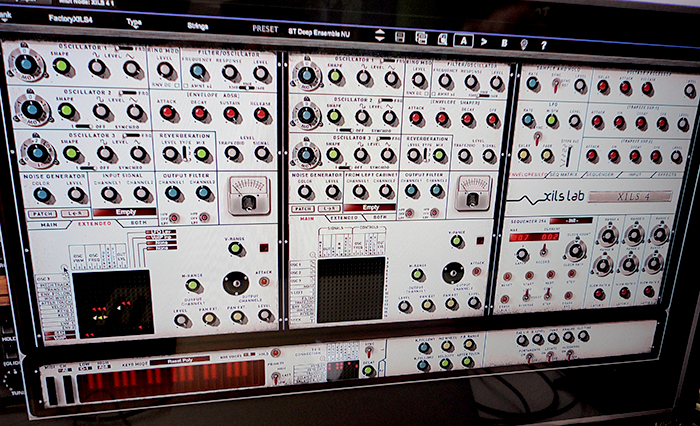Select the A preset comparison slot

pyautogui.click(x=463, y=41)
